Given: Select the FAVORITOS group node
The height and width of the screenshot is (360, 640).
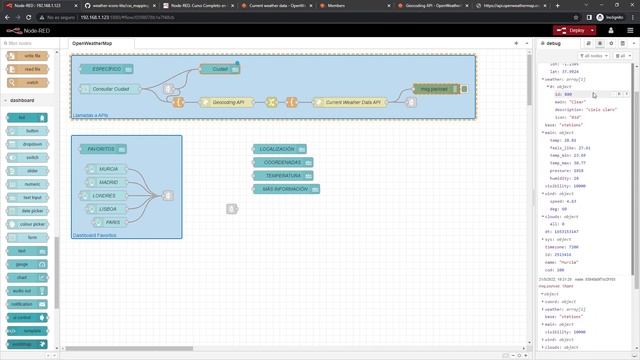Looking at the screenshot, I should coord(103,149).
